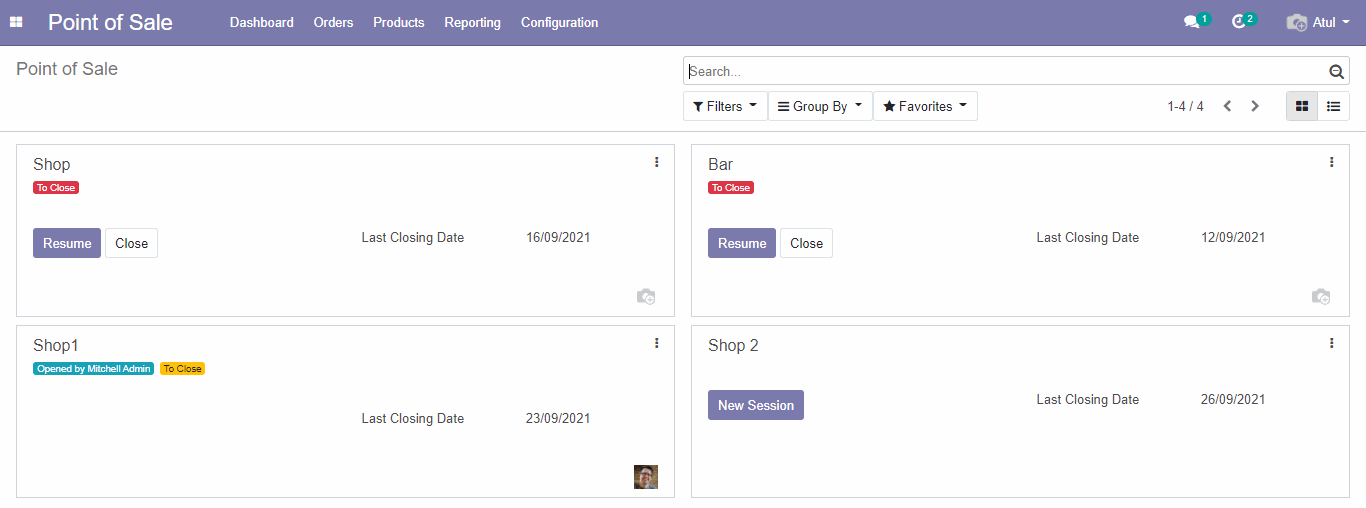The height and width of the screenshot is (508, 1366).
Task: Open the activities clock icon
Action: pos(1239,22)
